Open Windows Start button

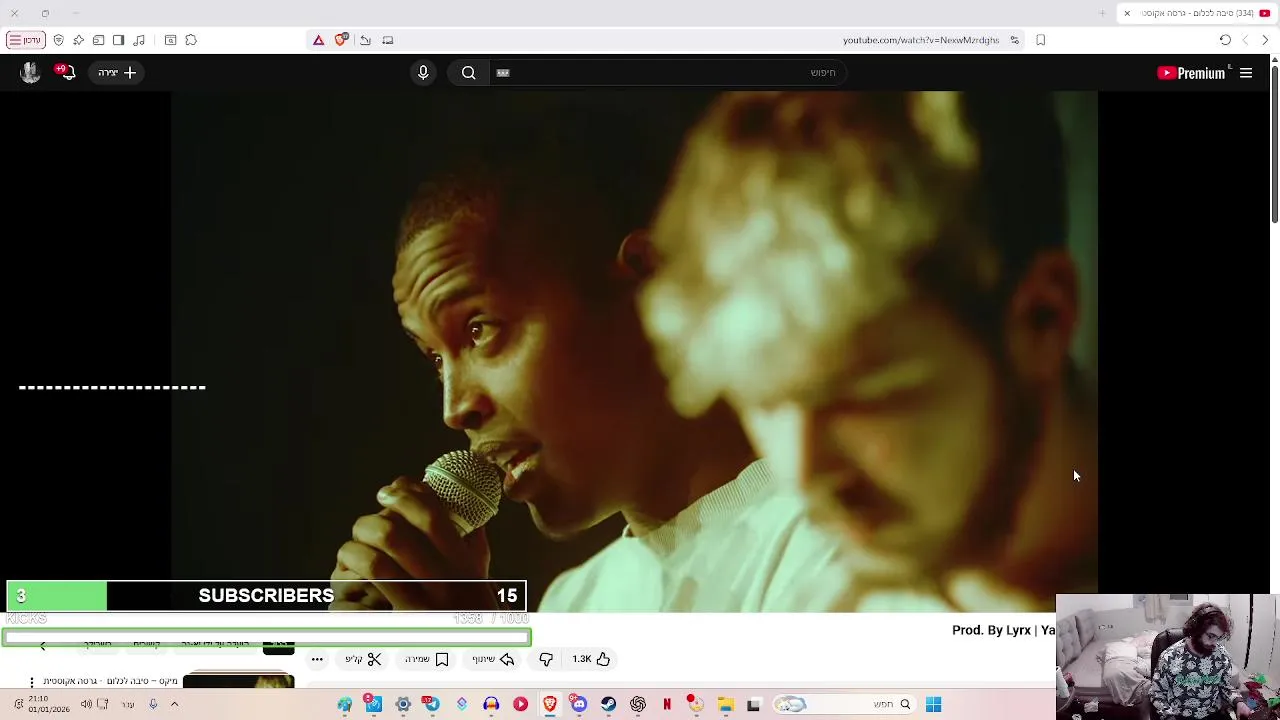(x=933, y=704)
